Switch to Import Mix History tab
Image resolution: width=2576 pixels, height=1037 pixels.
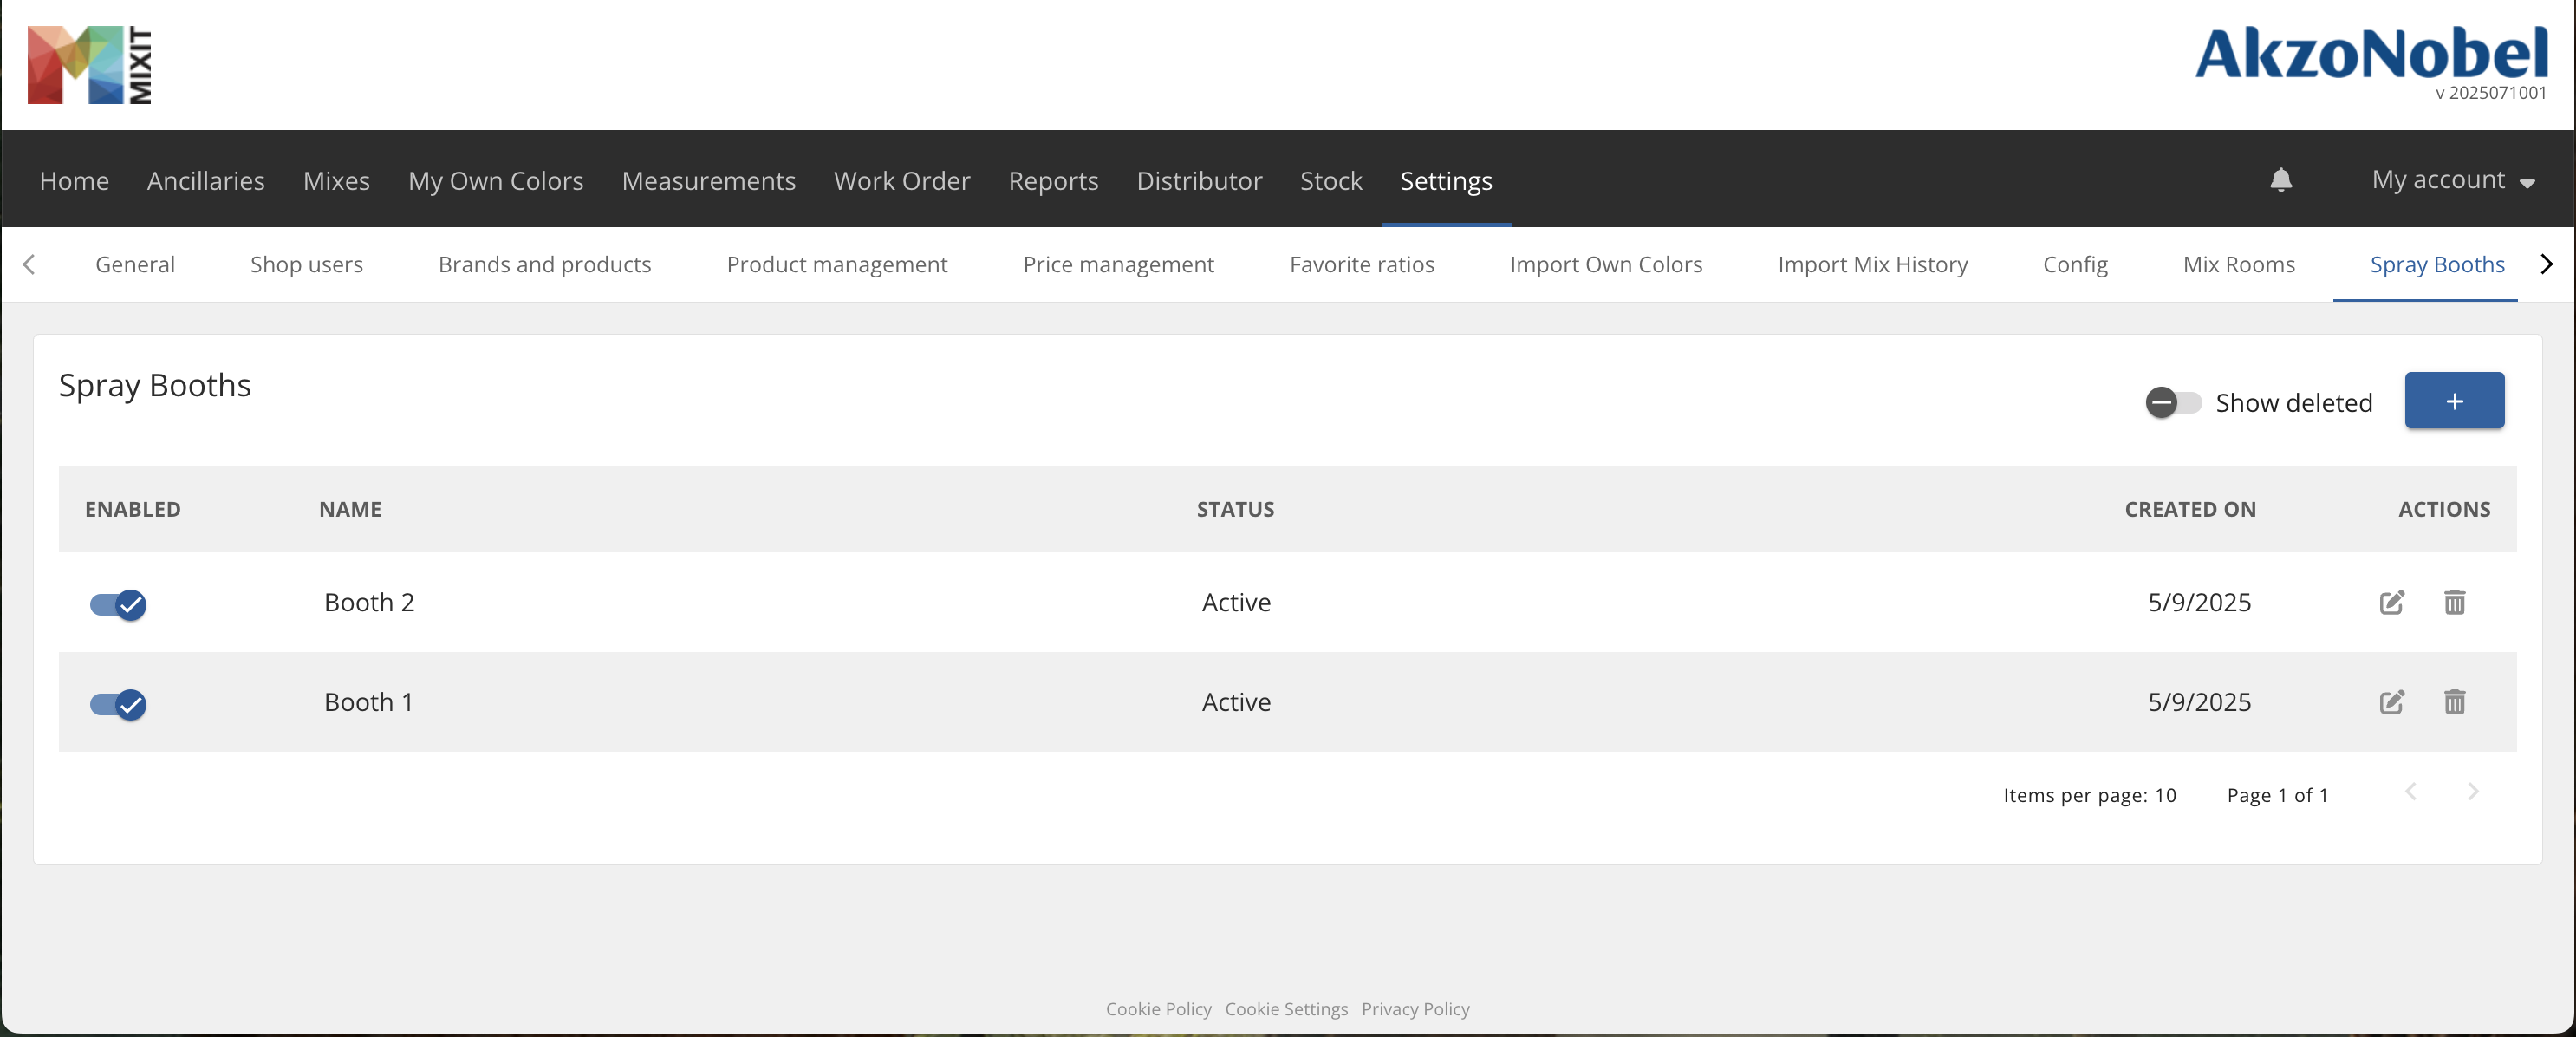[1872, 264]
